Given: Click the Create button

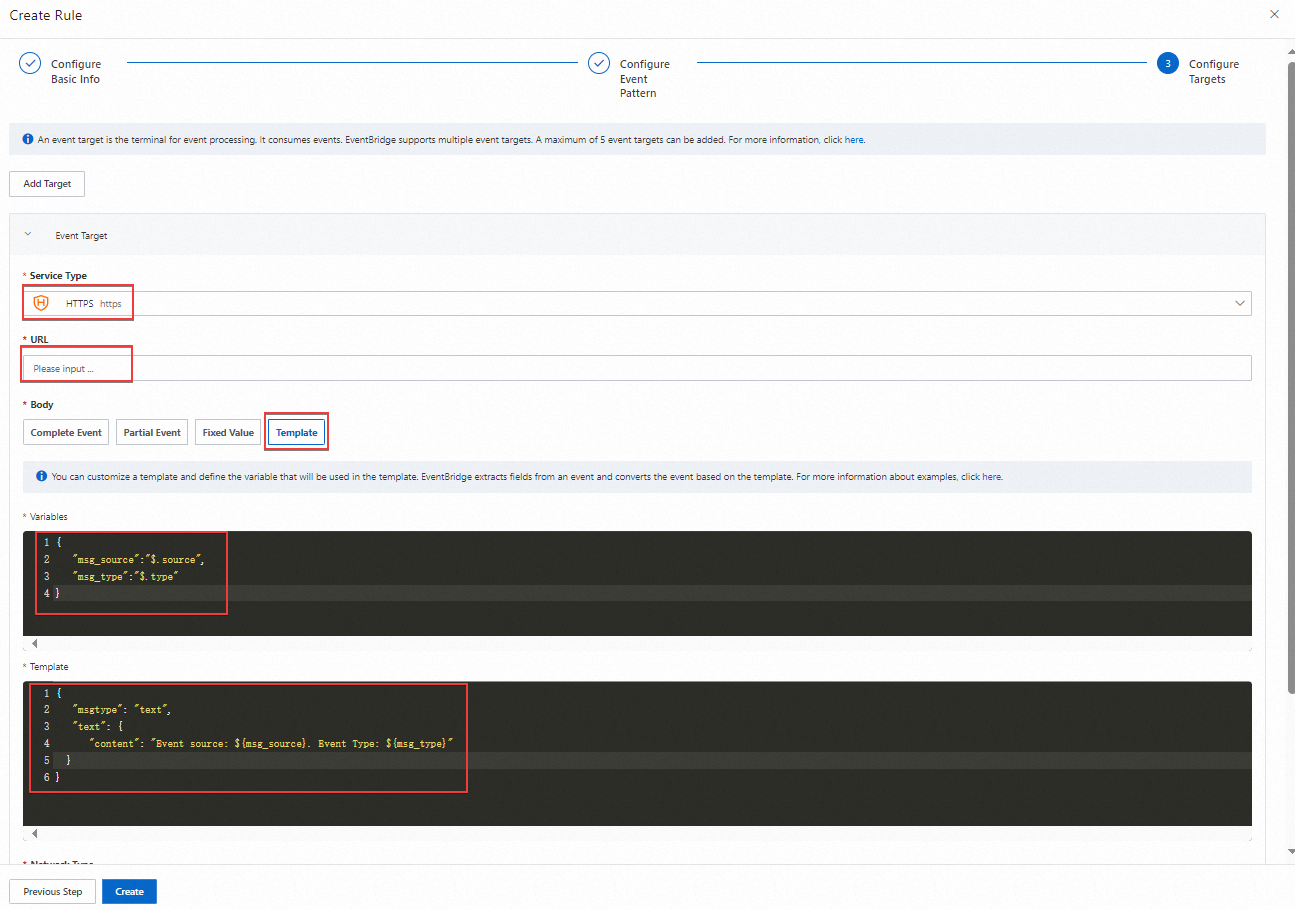Looking at the screenshot, I should click(129, 891).
